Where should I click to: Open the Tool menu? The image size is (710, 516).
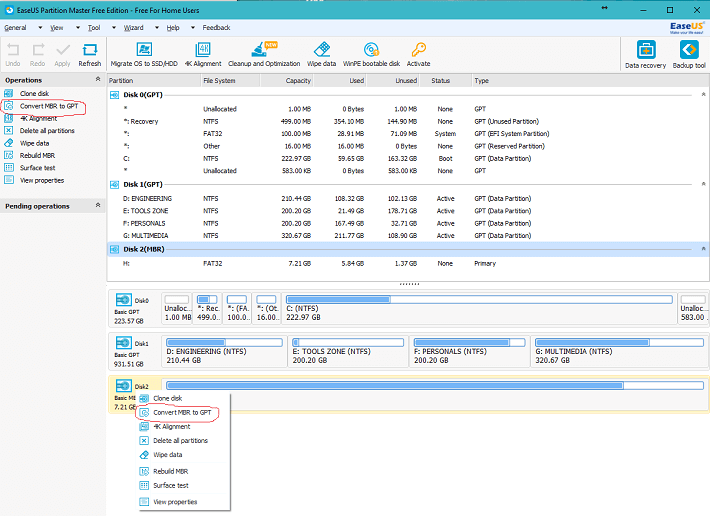pos(94,28)
